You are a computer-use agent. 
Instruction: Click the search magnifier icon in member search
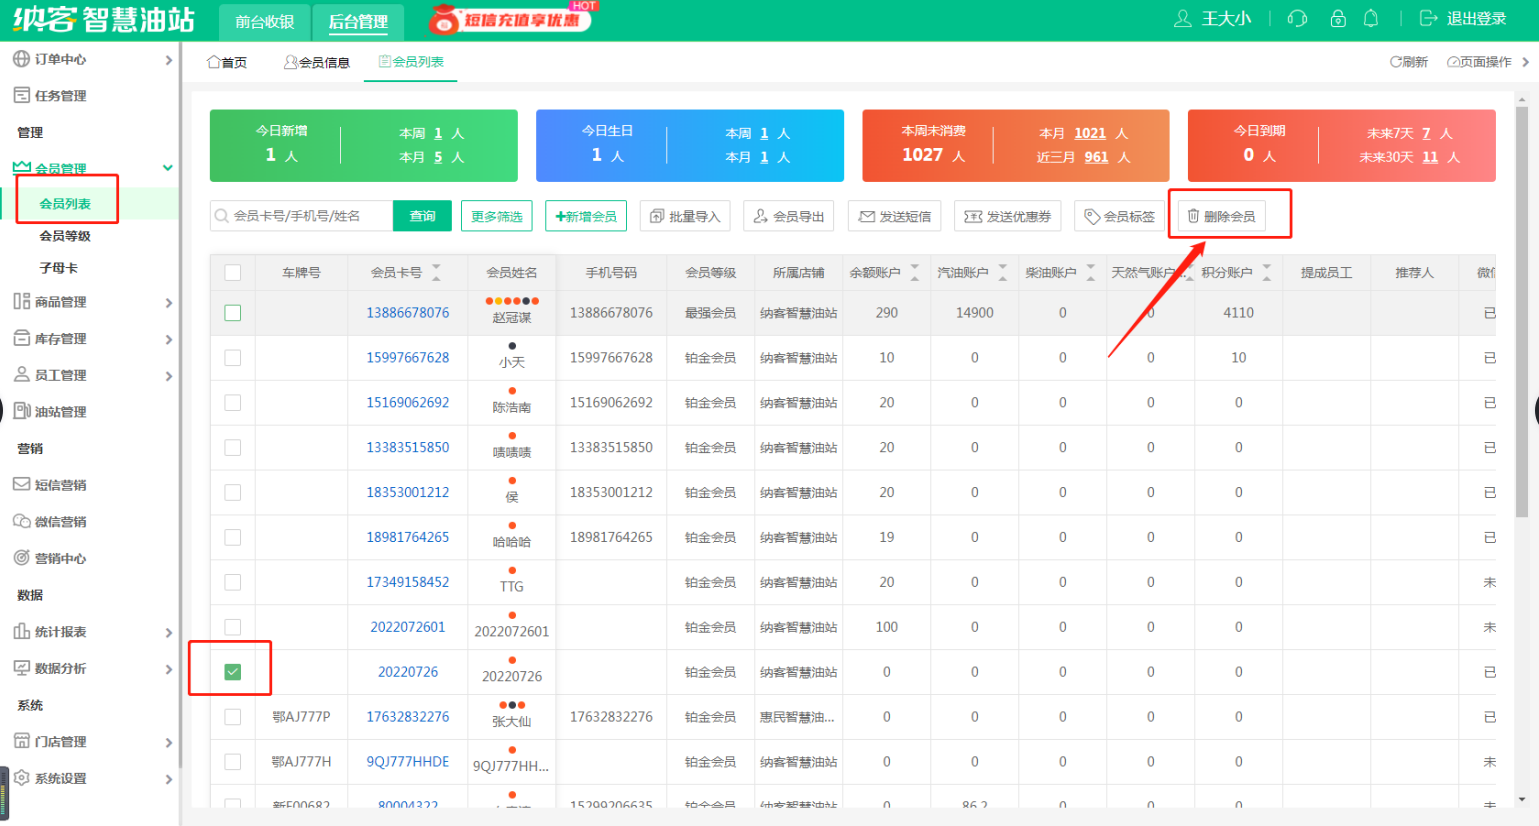222,216
